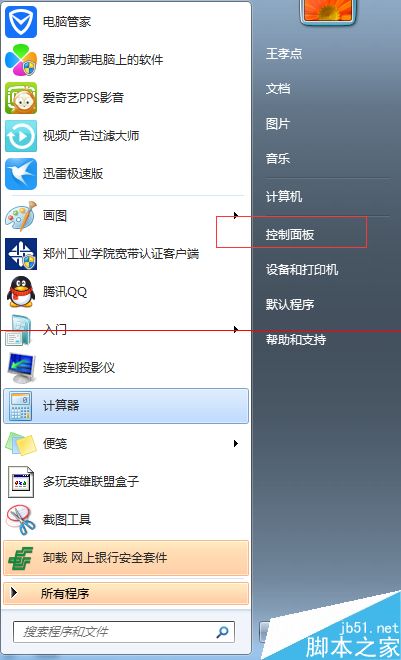This screenshot has width=401, height=660.
Task: Click the 搜索程序和文件 search box
Action: pos(124,631)
